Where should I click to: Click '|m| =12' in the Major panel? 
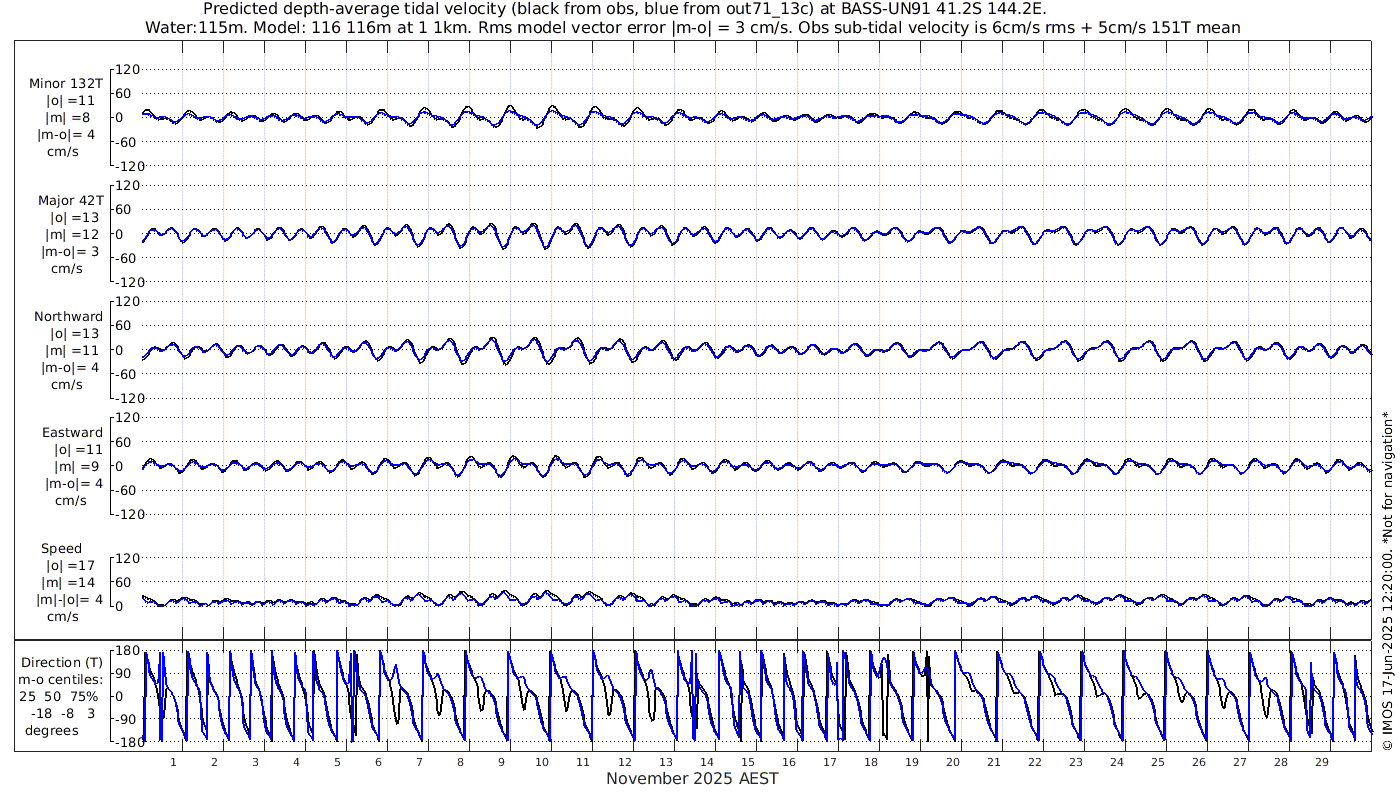(x=72, y=234)
